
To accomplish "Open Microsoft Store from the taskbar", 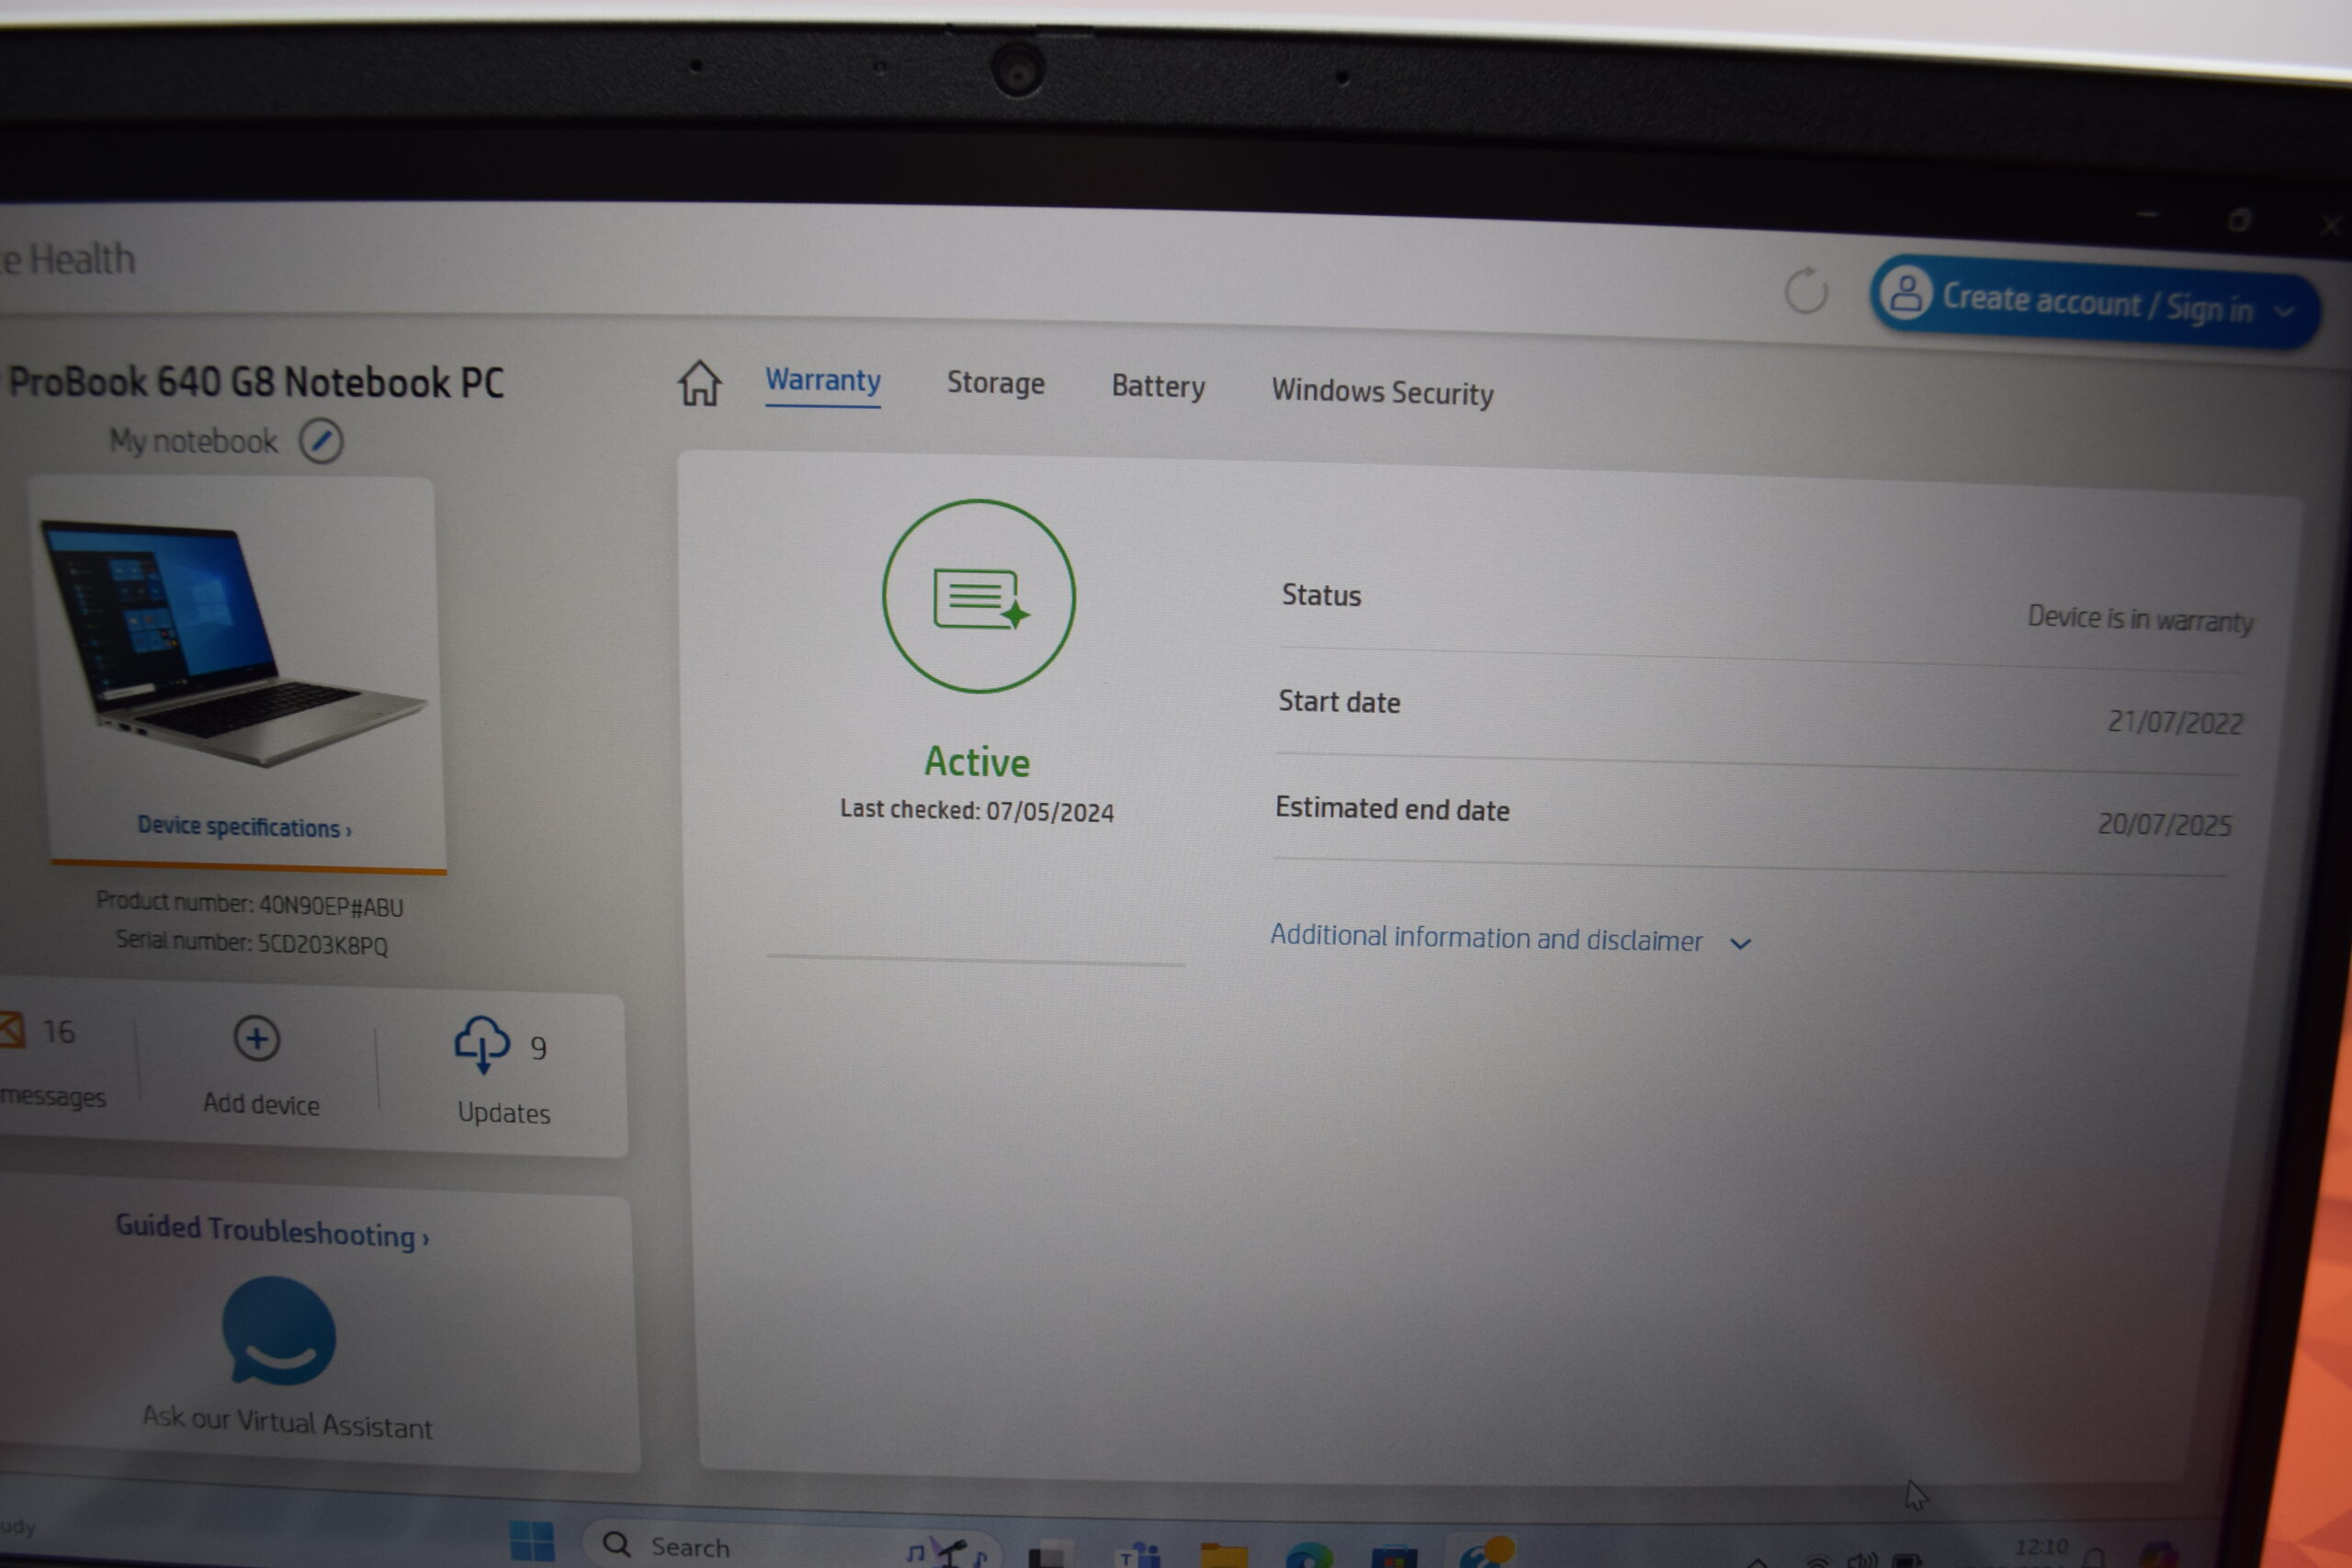I will click(x=1394, y=1557).
